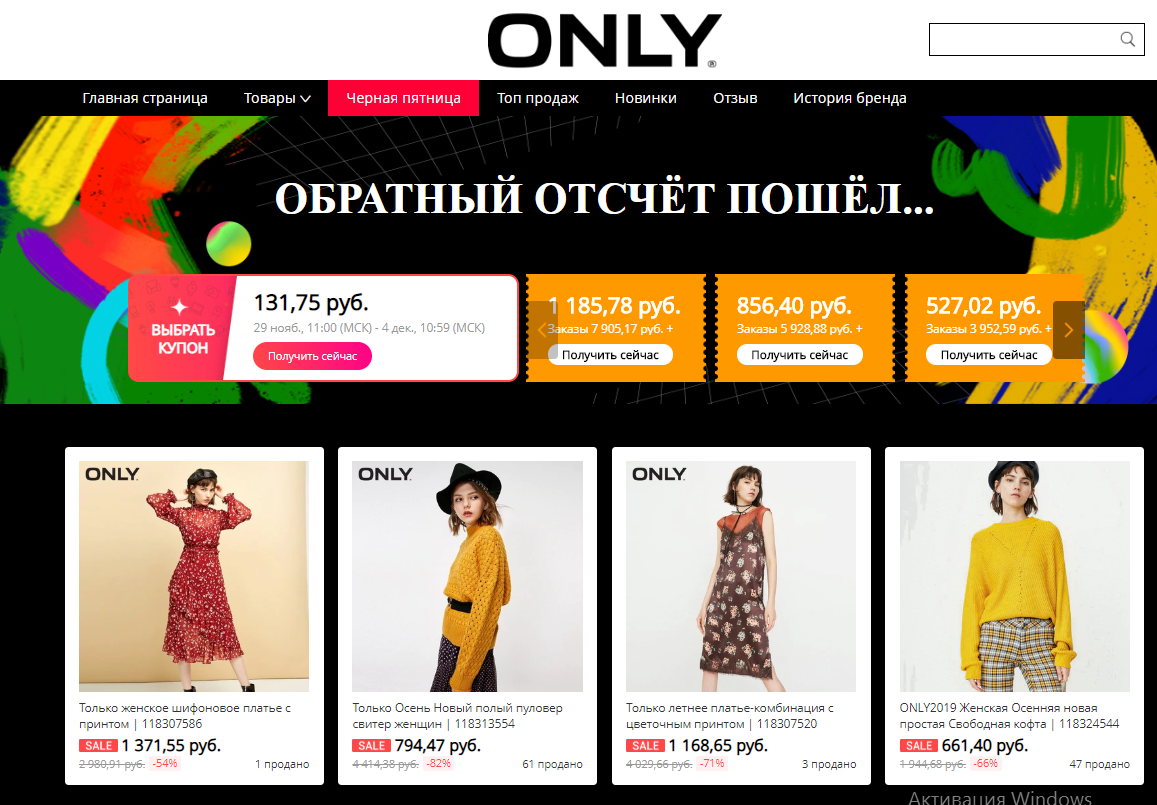
Task: Click SALE badge on red chiffon dress
Action: [98, 745]
